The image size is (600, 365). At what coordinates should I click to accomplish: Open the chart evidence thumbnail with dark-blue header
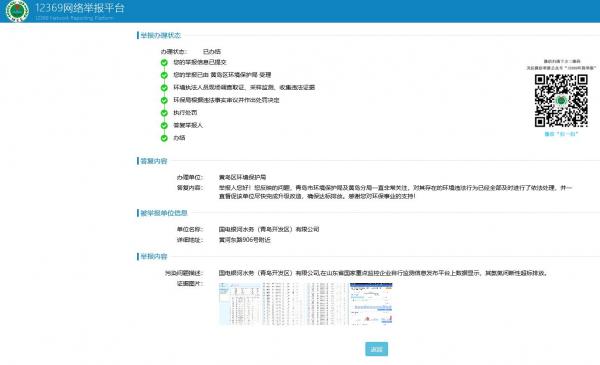[371, 304]
